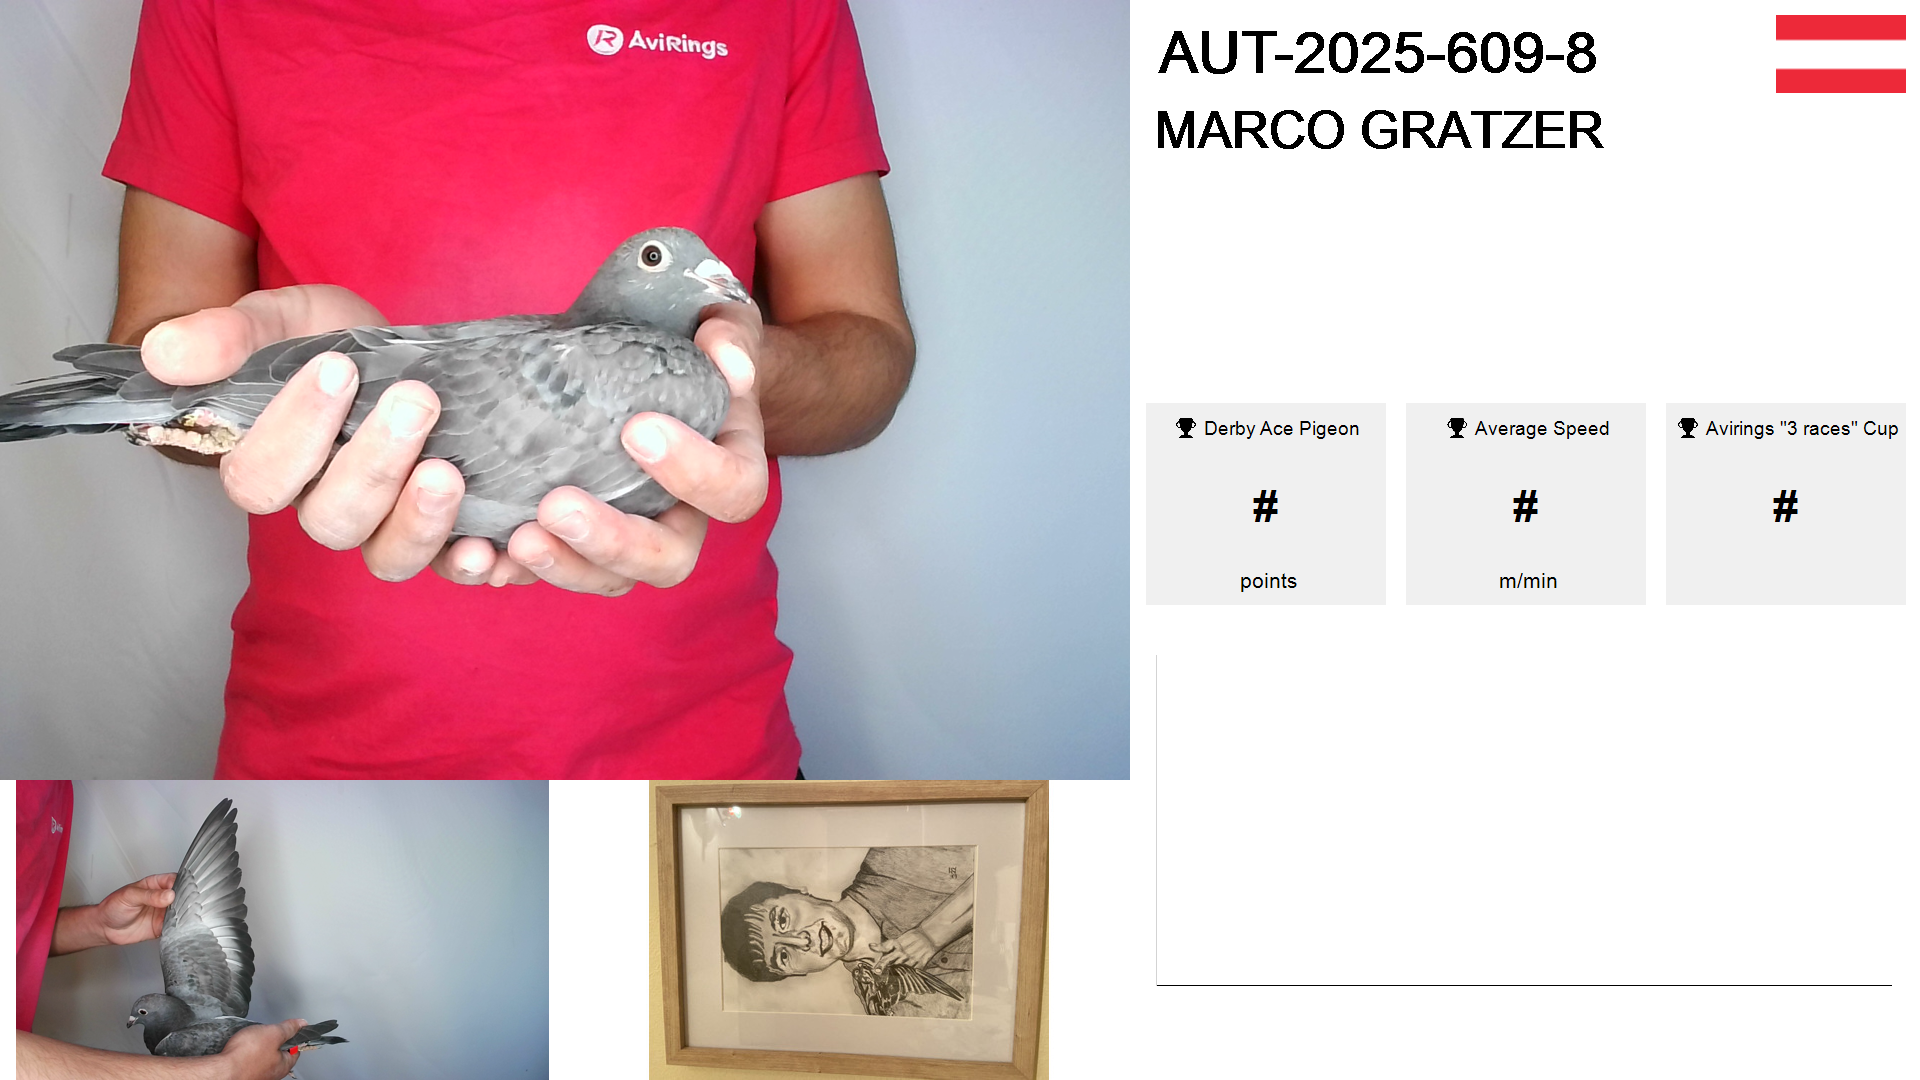
Task: Click the owner name MARCO GRATZER
Action: pyautogui.click(x=1379, y=130)
